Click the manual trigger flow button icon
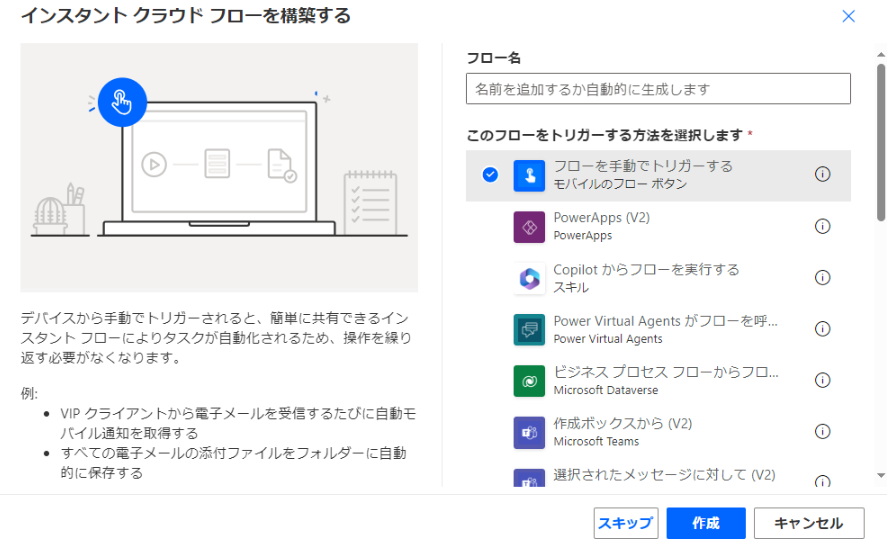887x556 pixels. 529,175
